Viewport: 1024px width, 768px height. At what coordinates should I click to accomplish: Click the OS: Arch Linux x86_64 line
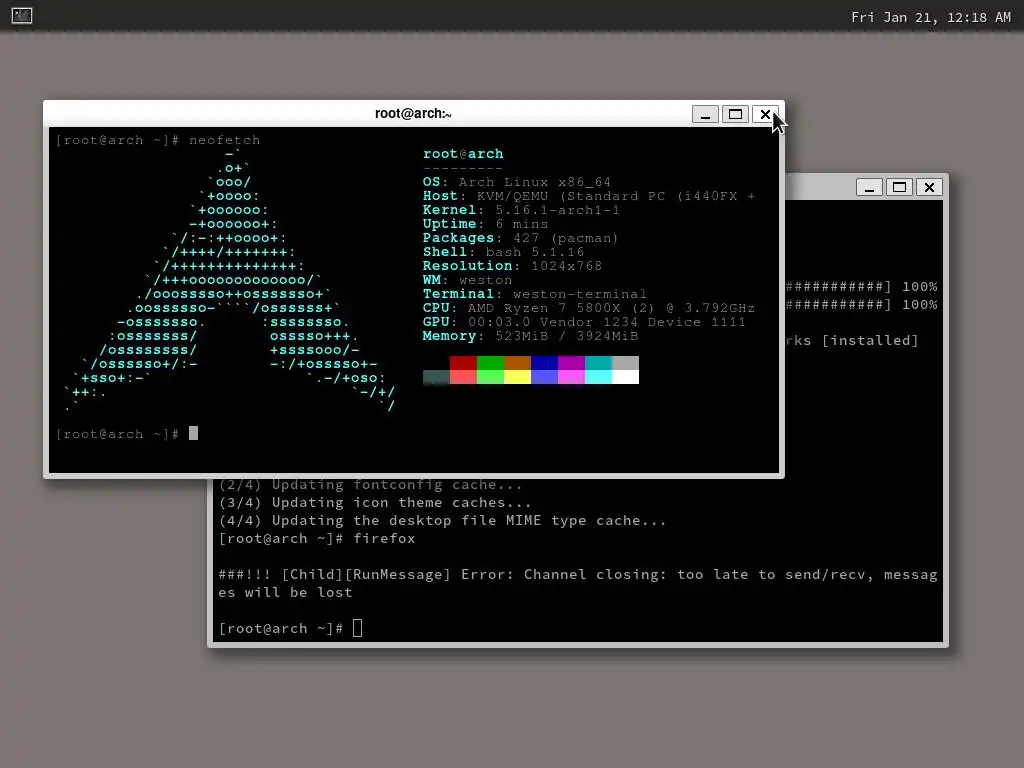tap(517, 182)
